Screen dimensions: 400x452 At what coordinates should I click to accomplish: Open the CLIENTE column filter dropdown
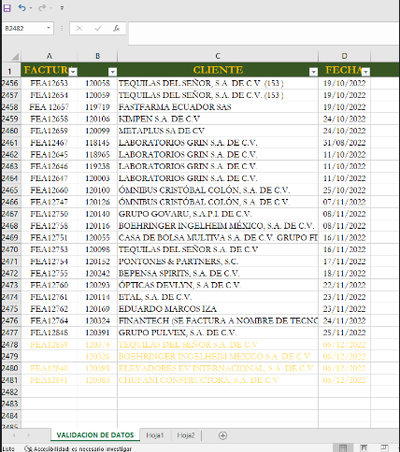[x=313, y=72]
